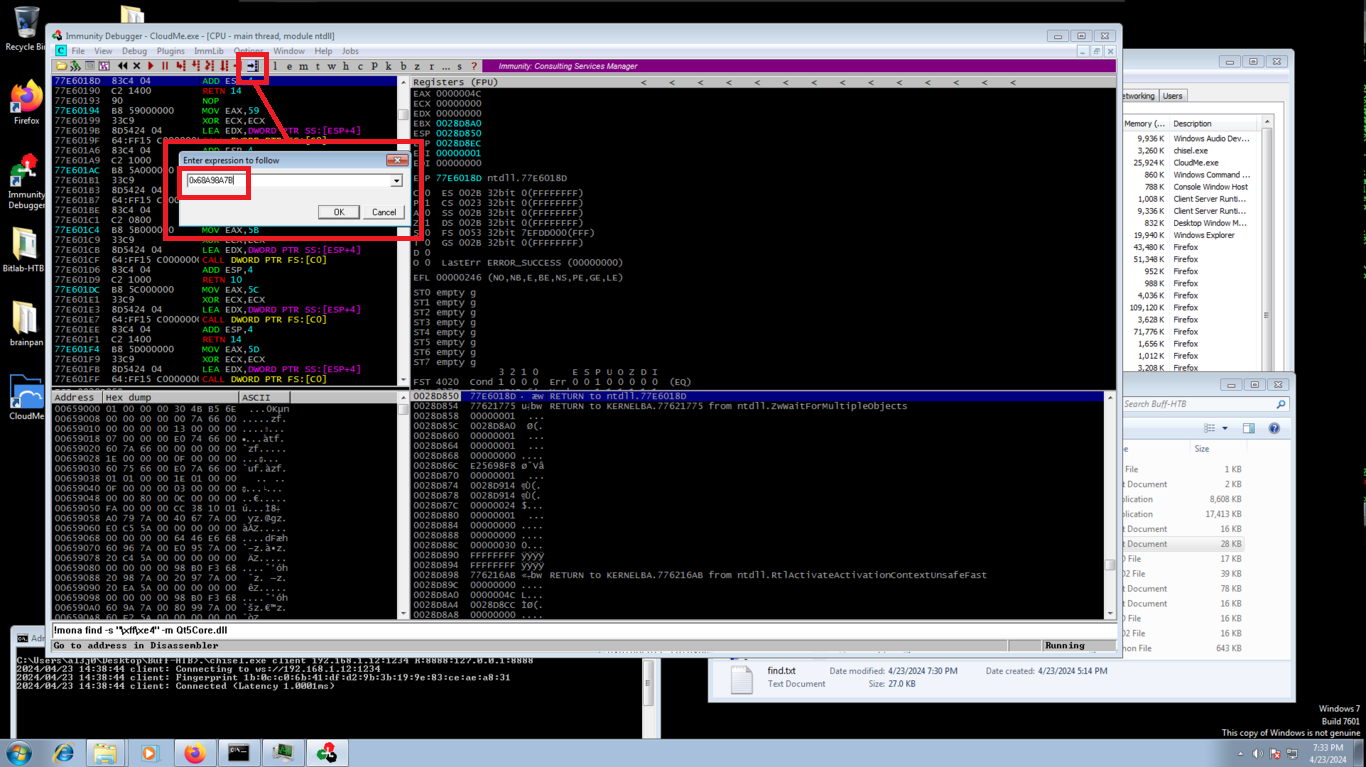The image size is (1366, 767).
Task: Open the breakpoints 'b' window
Action: 403,66
